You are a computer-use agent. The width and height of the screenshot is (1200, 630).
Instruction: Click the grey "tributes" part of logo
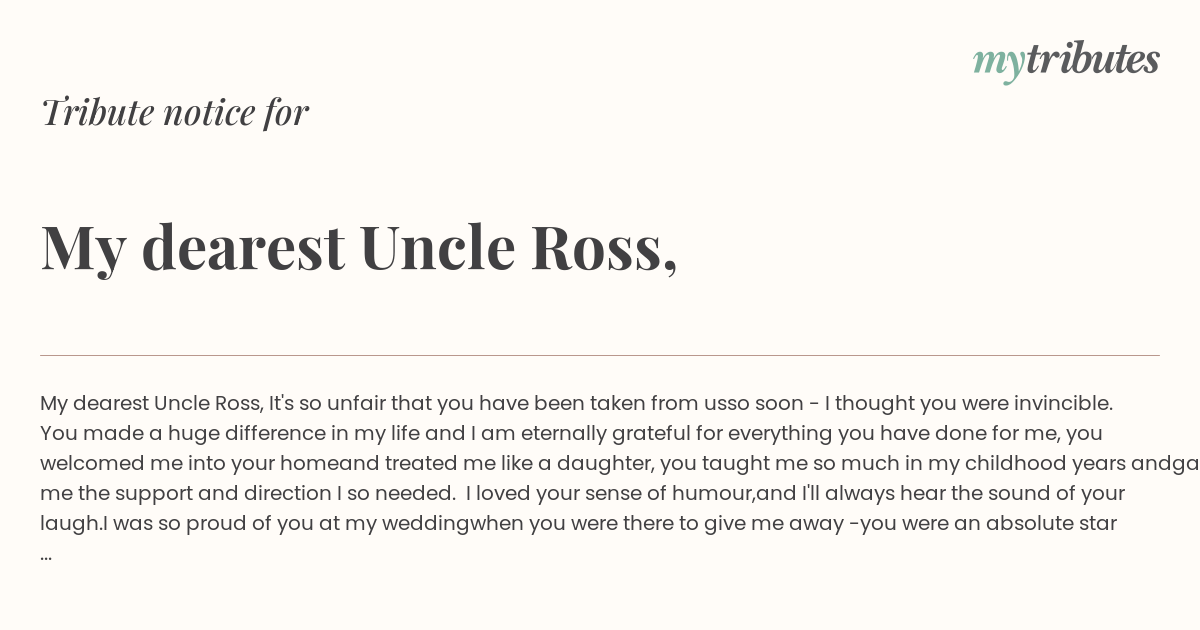pos(1093,59)
